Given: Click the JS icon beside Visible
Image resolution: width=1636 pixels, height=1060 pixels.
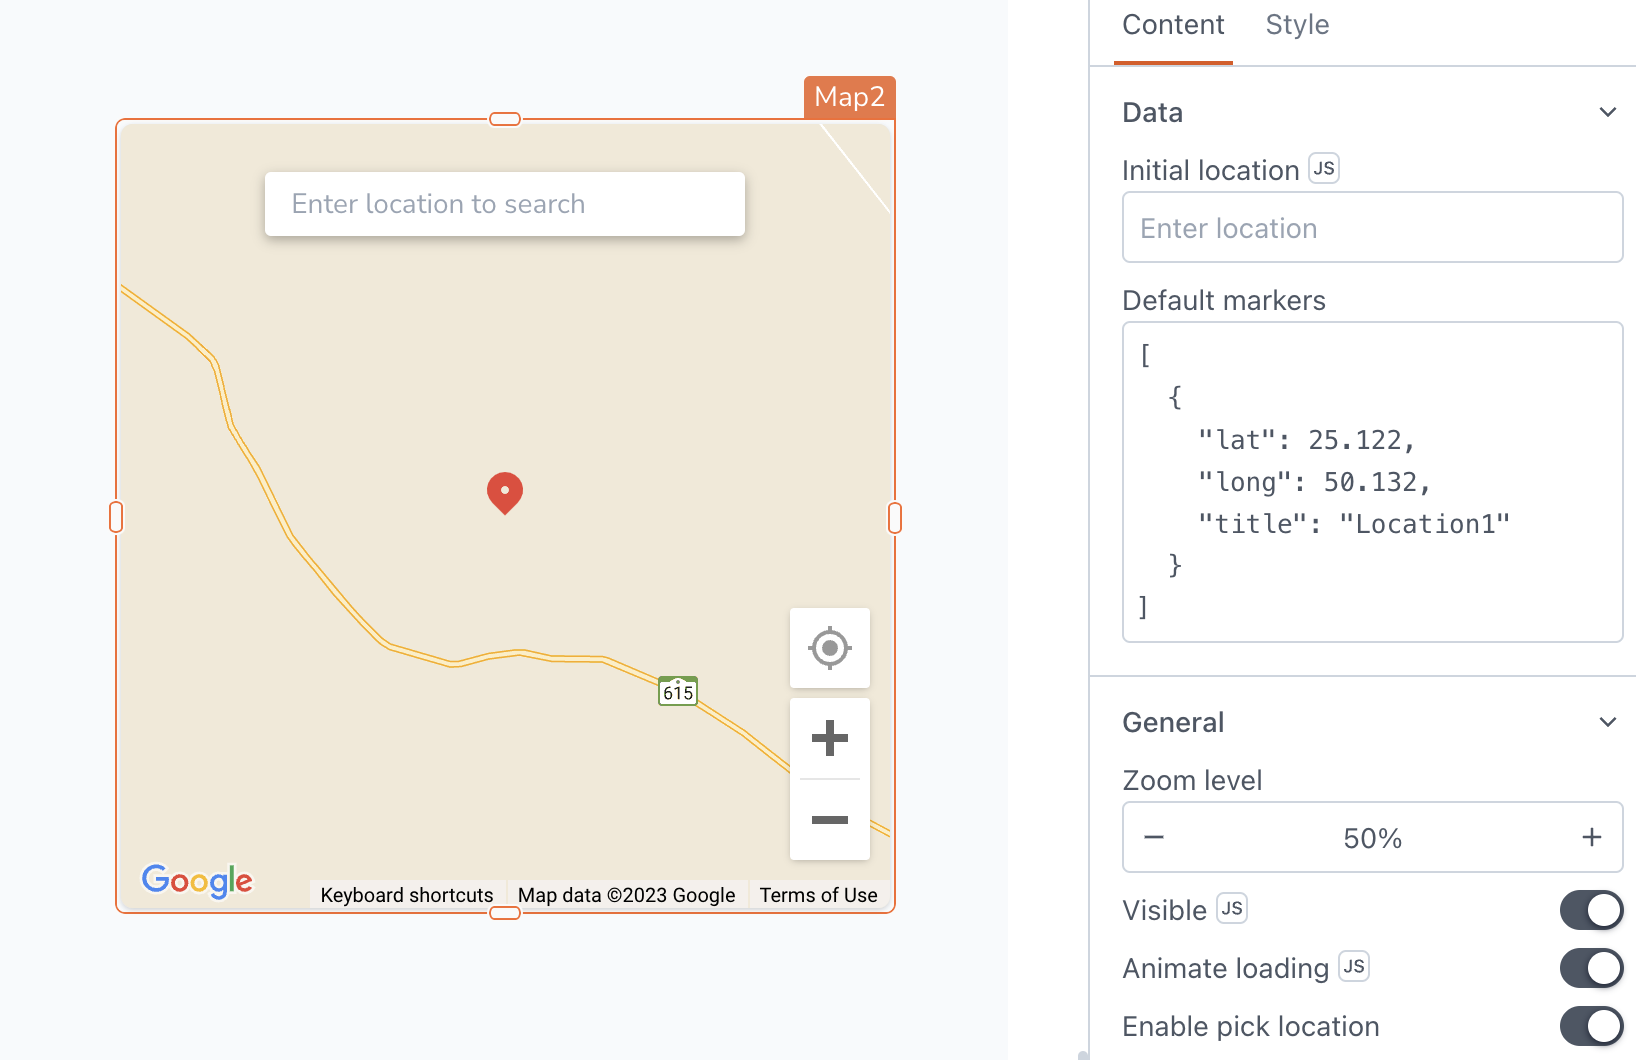Looking at the screenshot, I should (1232, 909).
